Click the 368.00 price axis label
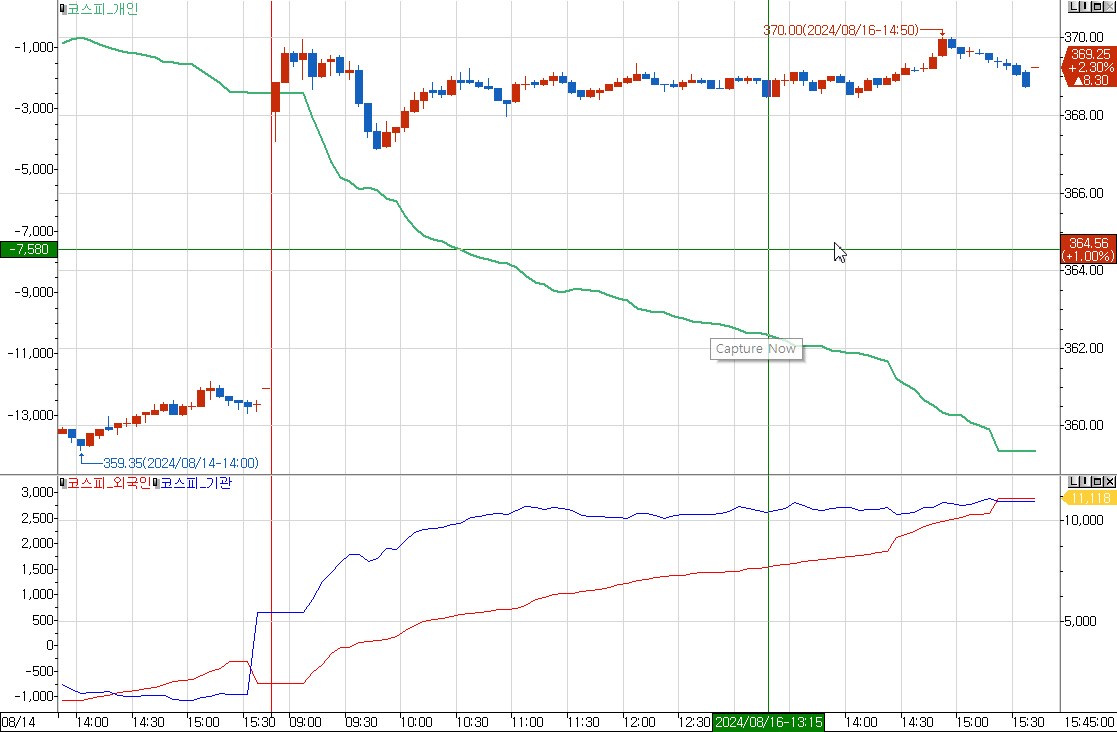The height and width of the screenshot is (732, 1117). tap(1085, 115)
